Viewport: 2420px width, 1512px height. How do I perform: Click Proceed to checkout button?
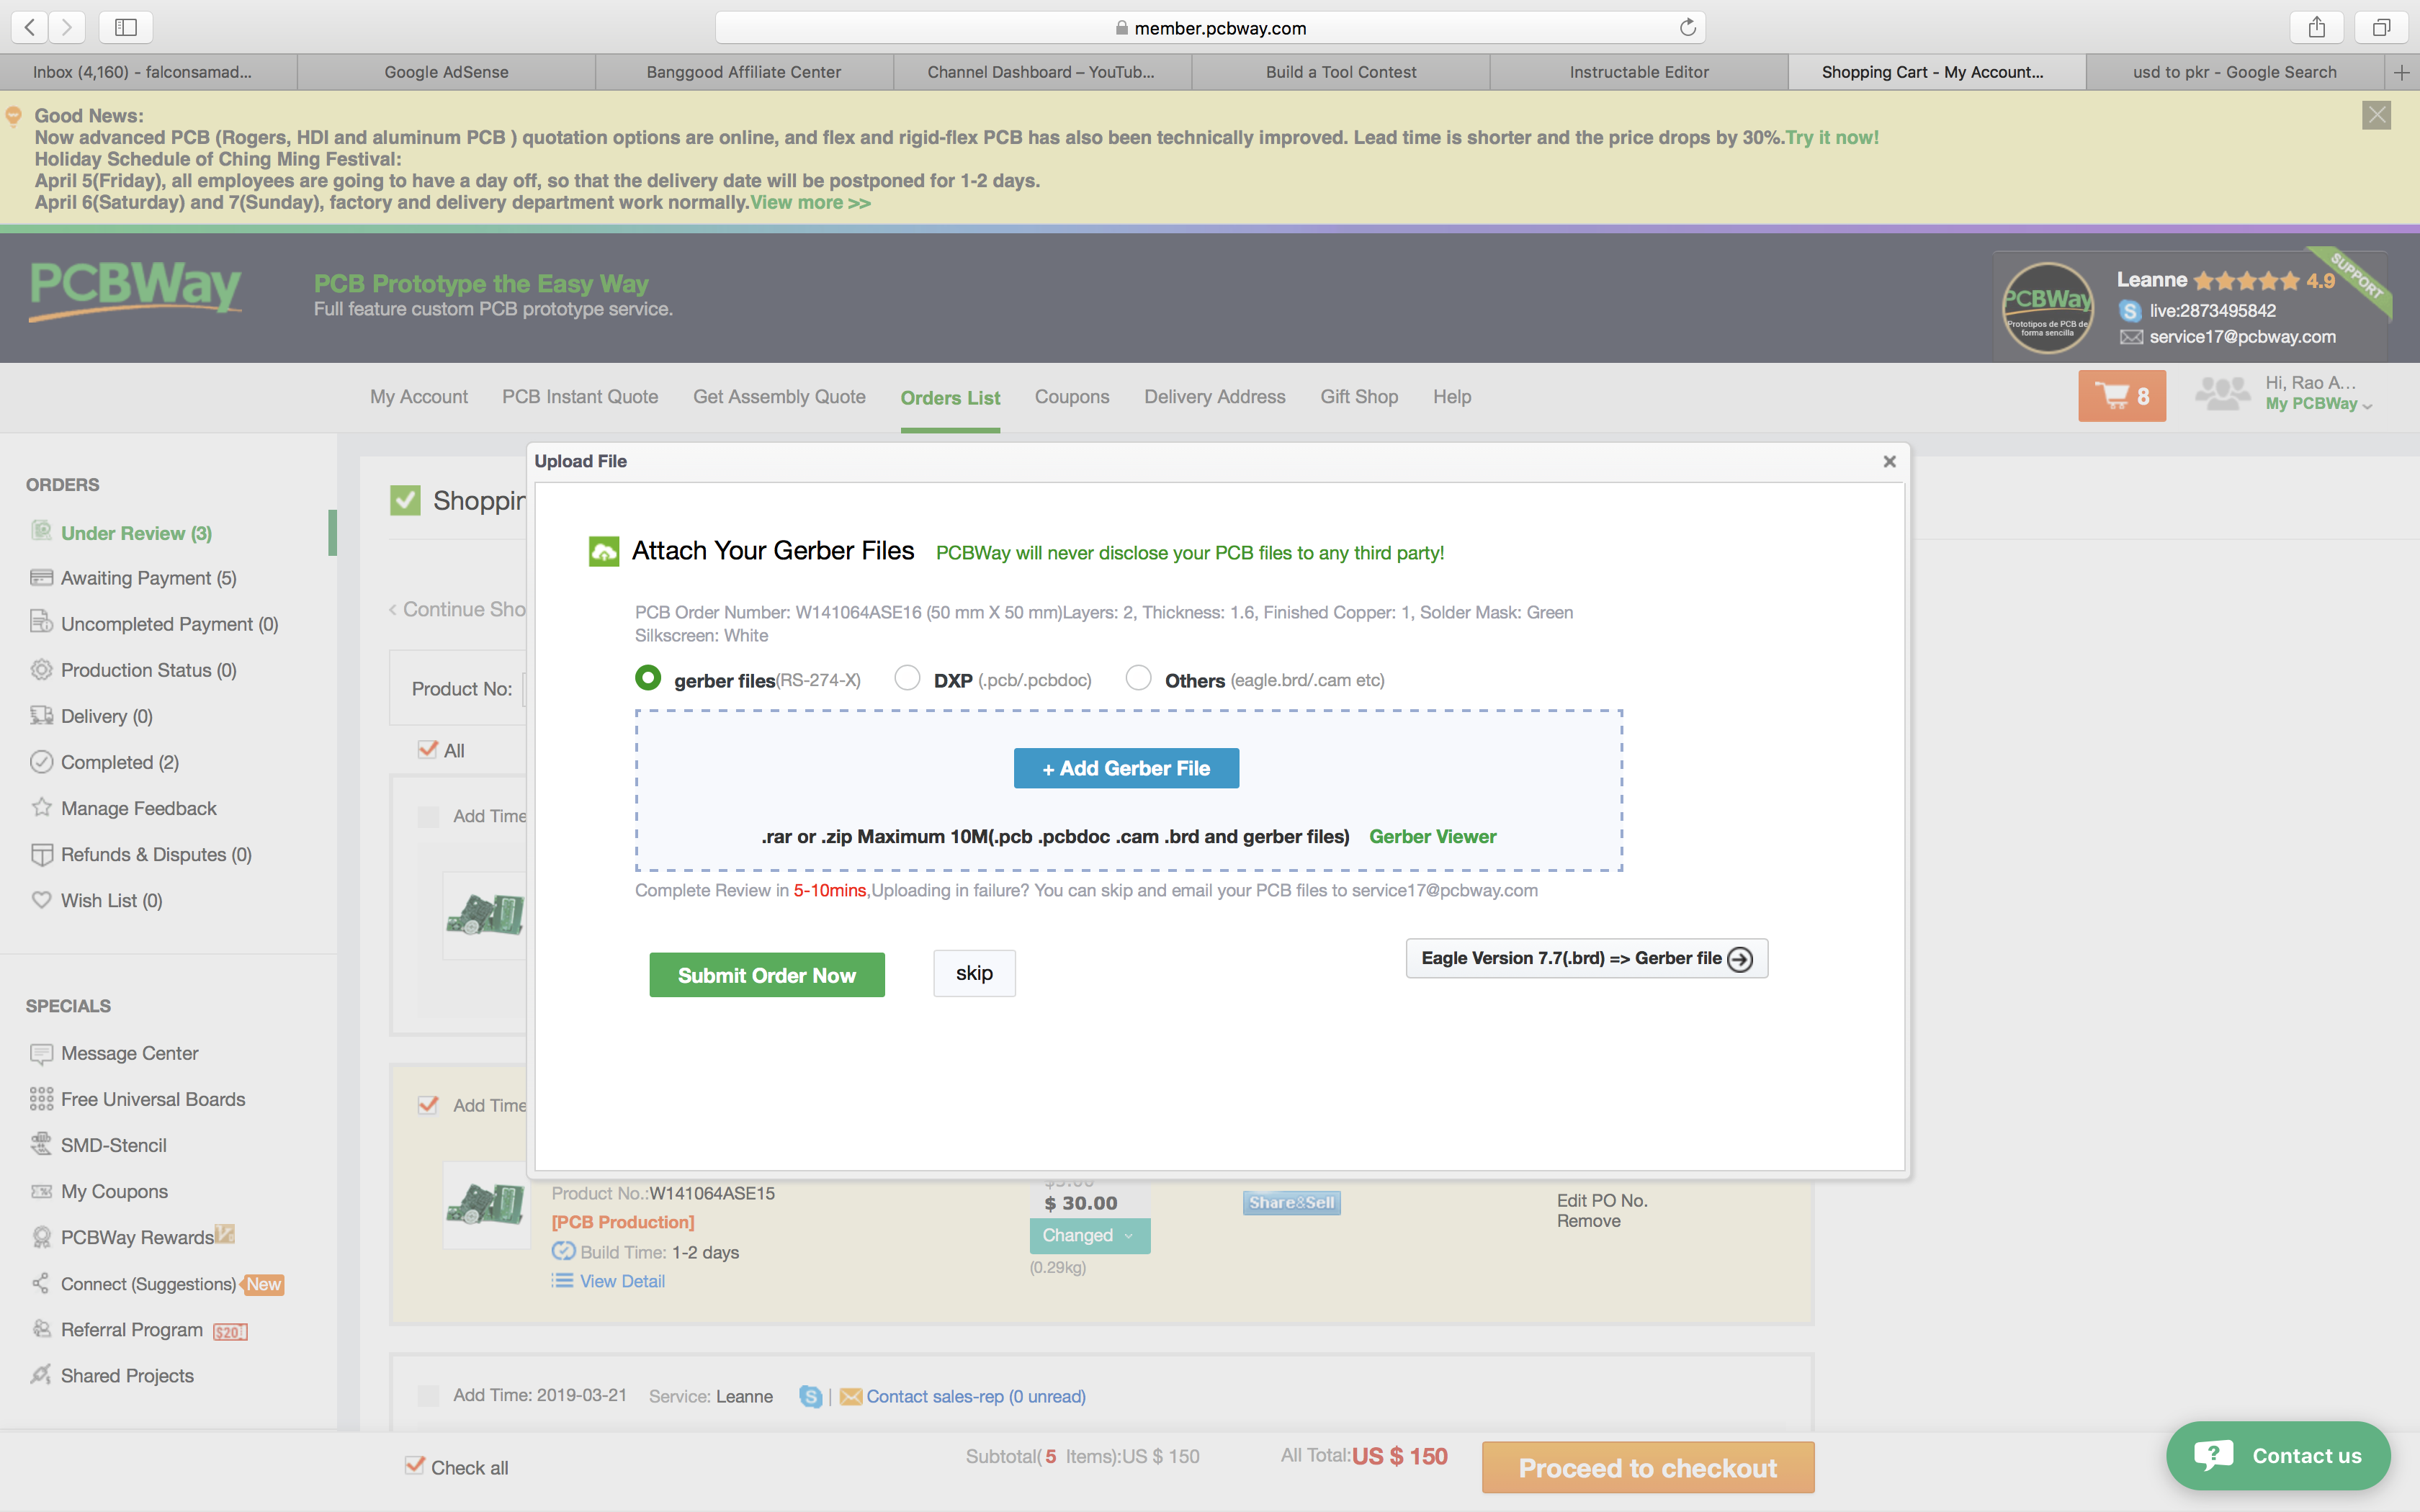(1648, 1467)
